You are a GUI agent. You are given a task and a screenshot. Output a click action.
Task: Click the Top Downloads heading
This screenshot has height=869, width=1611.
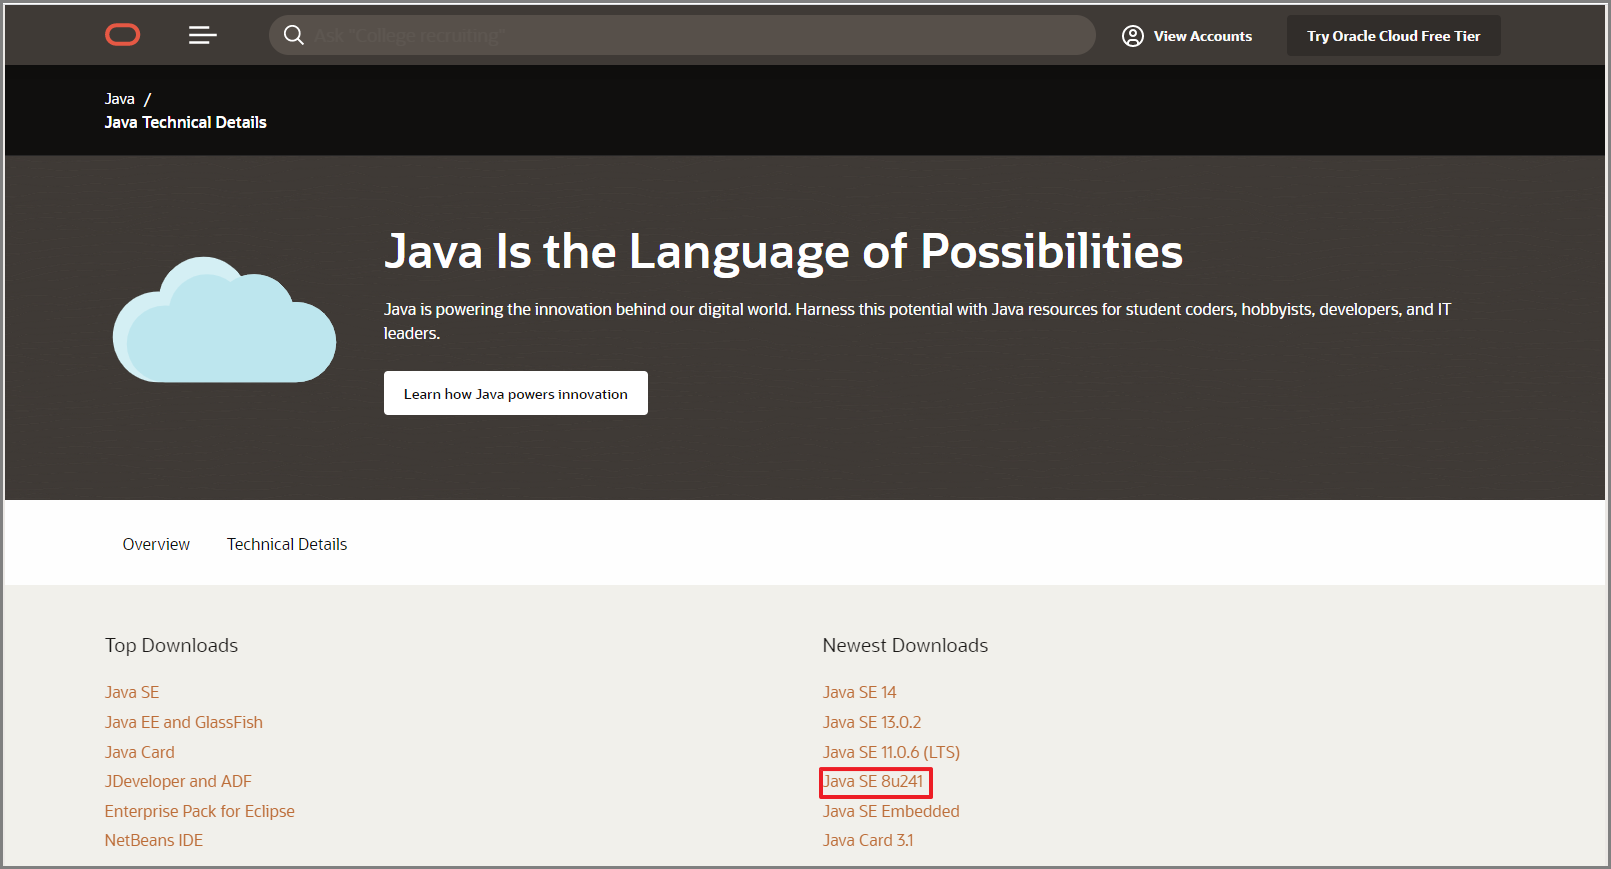click(171, 645)
